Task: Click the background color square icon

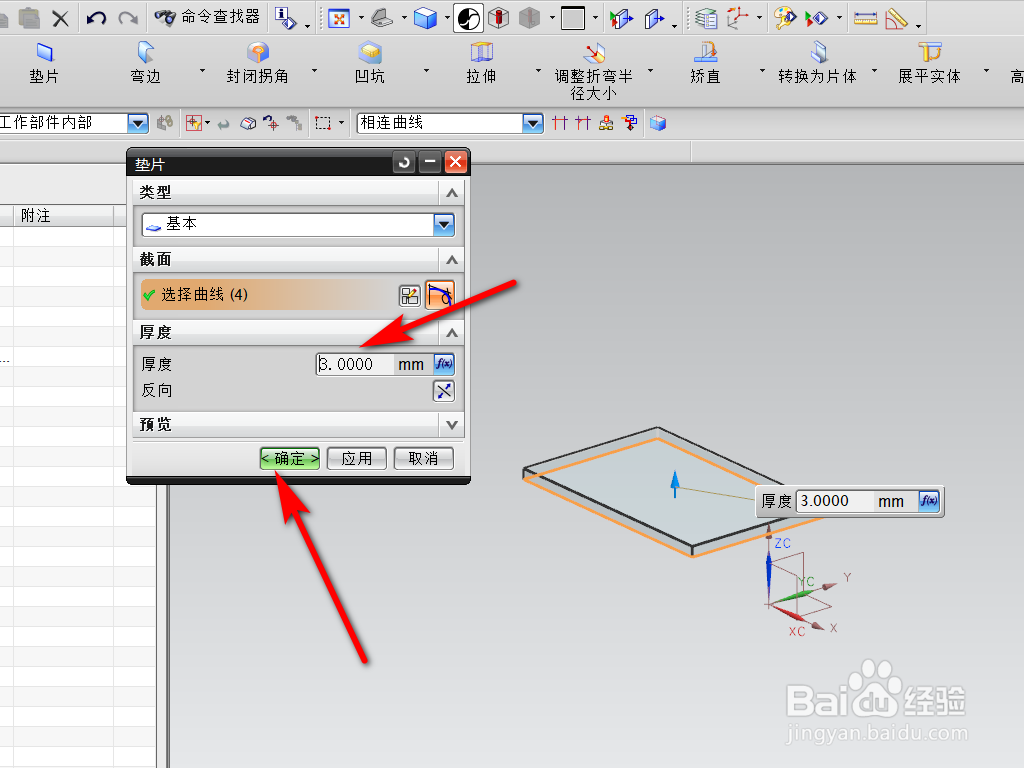Action: (573, 18)
